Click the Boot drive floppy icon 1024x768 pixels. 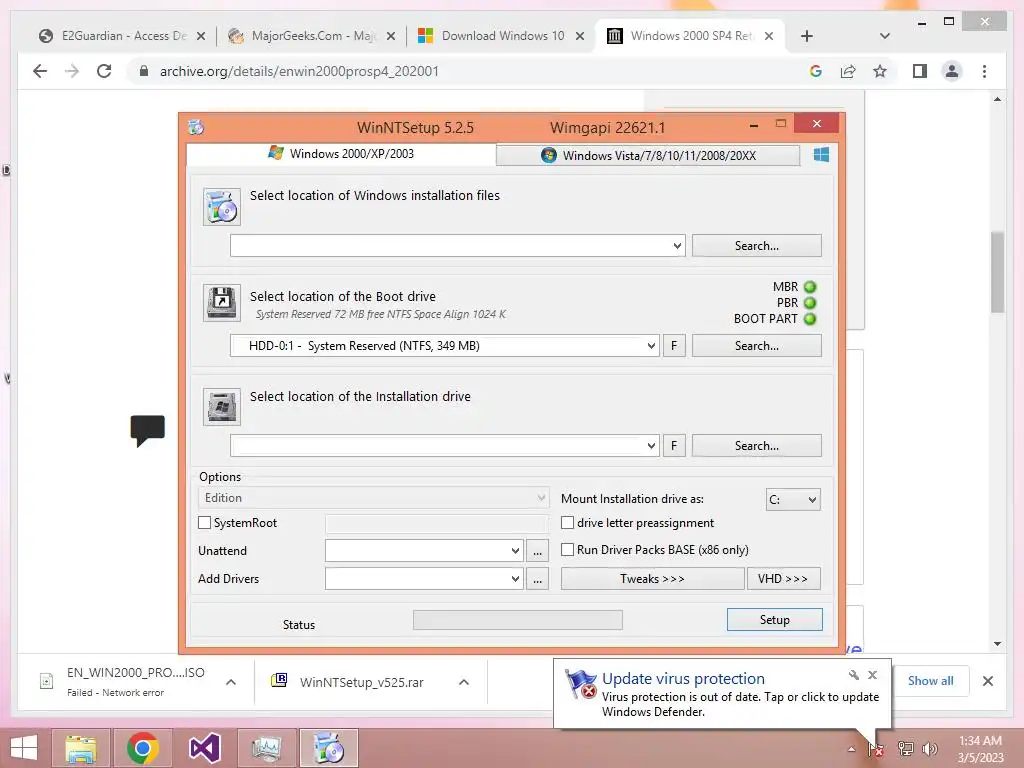click(222, 302)
